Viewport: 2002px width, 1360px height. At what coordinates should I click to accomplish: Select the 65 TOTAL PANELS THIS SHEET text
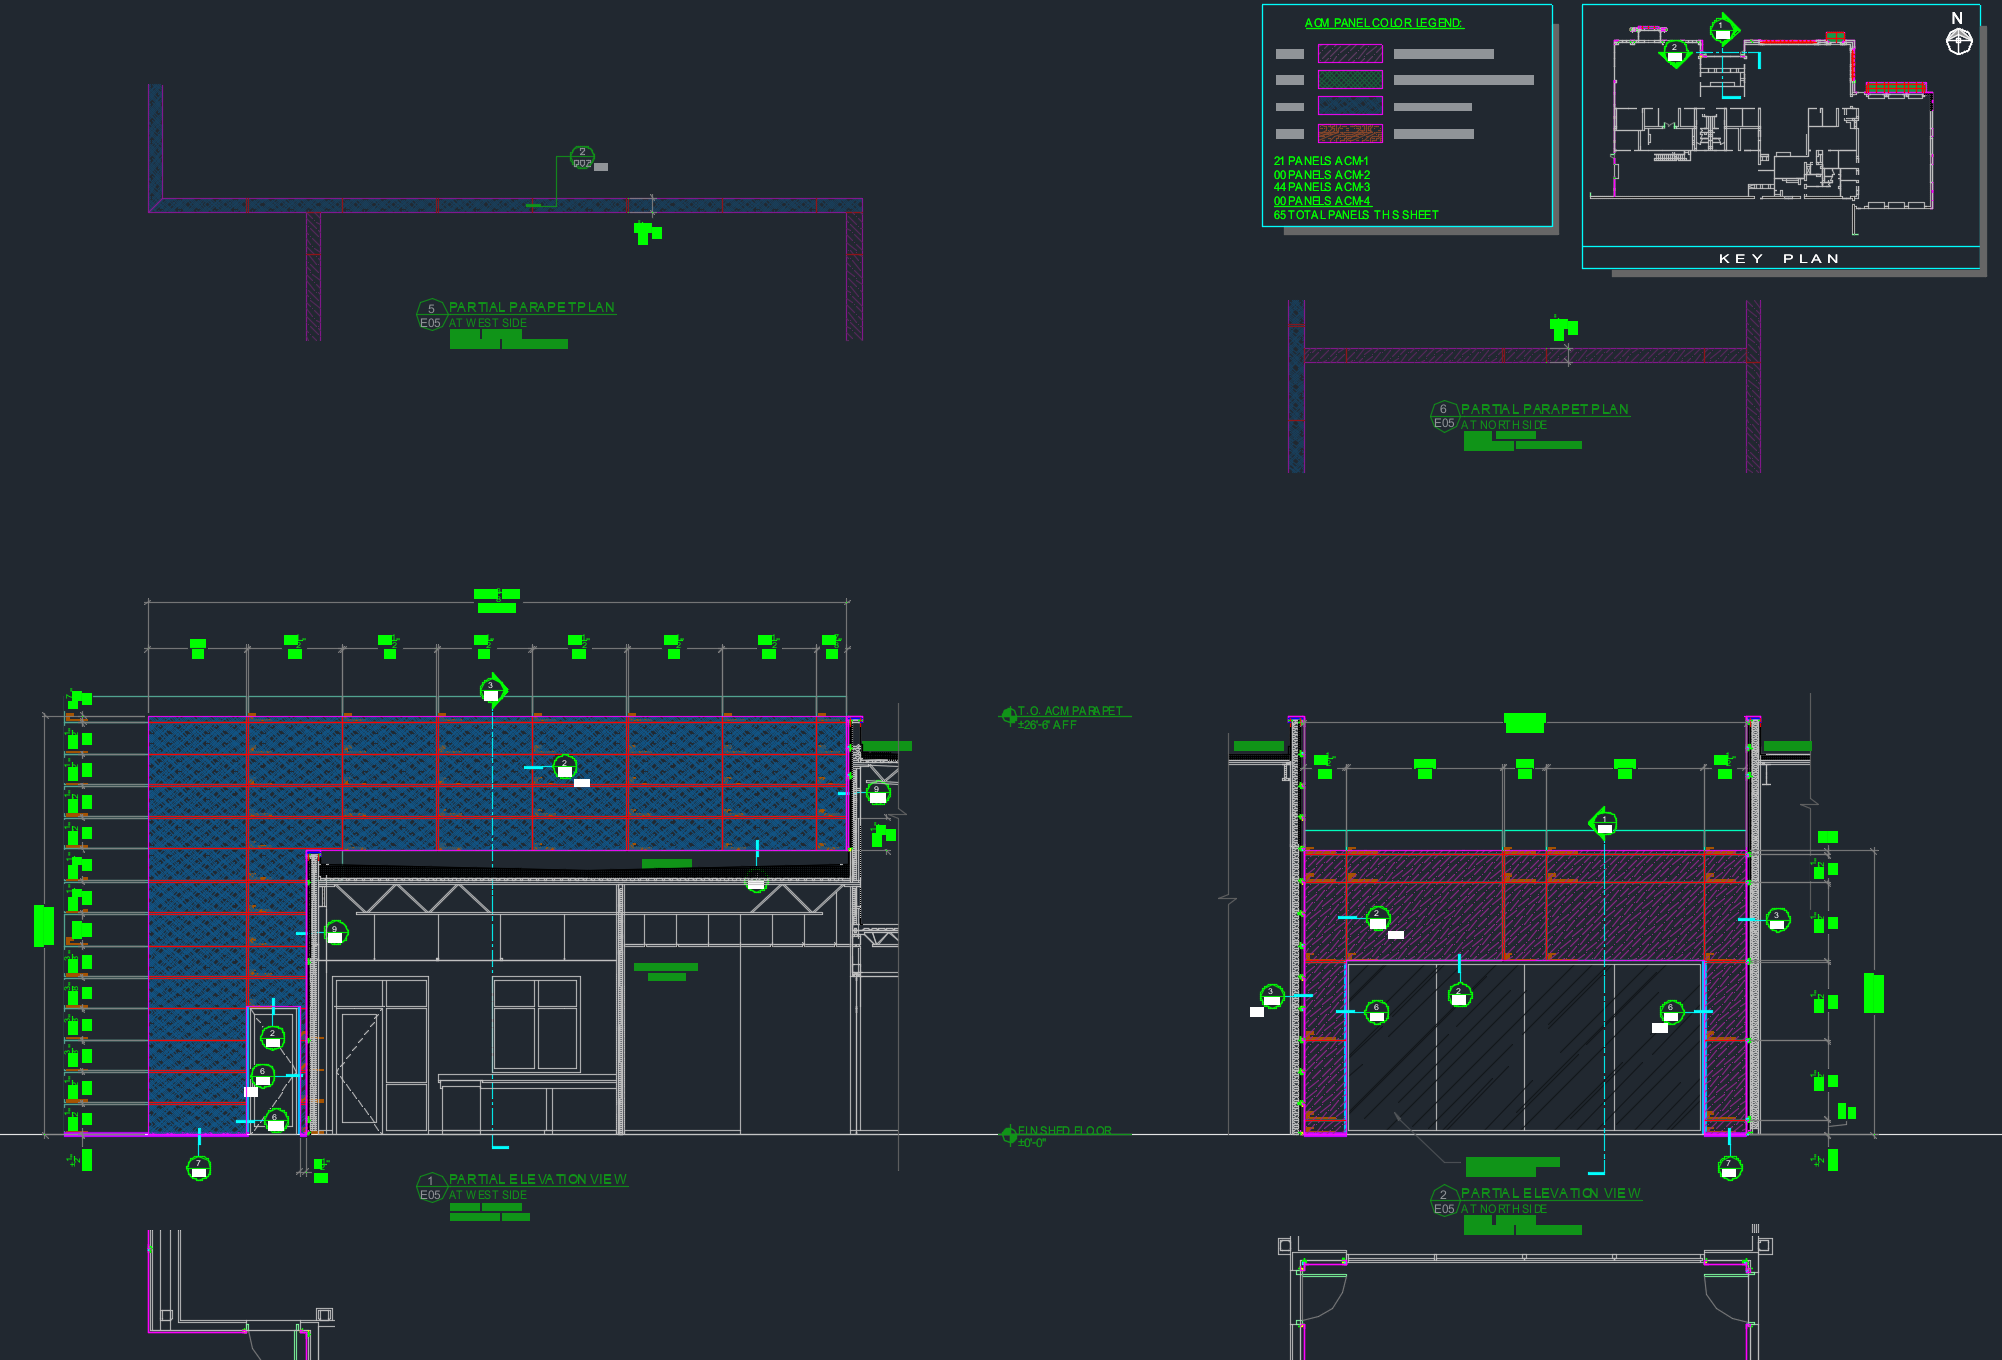(1355, 215)
